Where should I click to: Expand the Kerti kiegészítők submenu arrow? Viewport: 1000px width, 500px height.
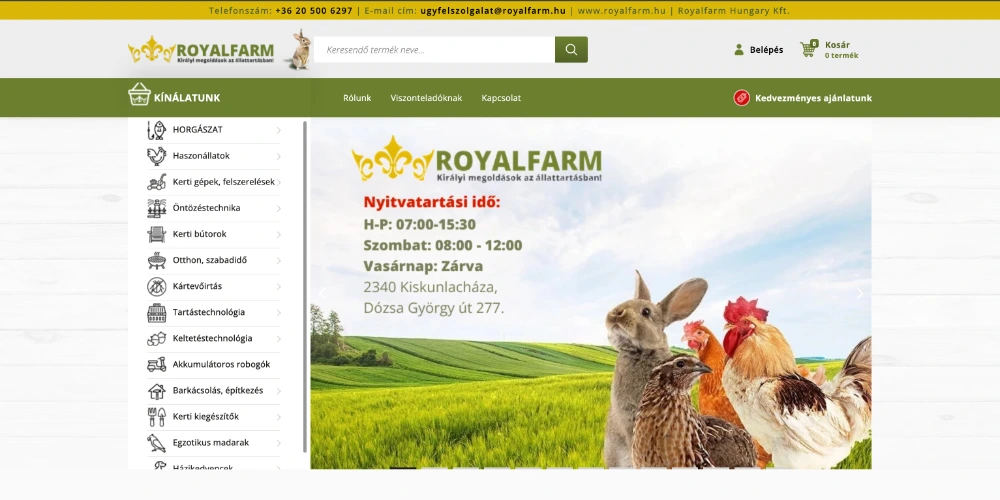(x=279, y=417)
